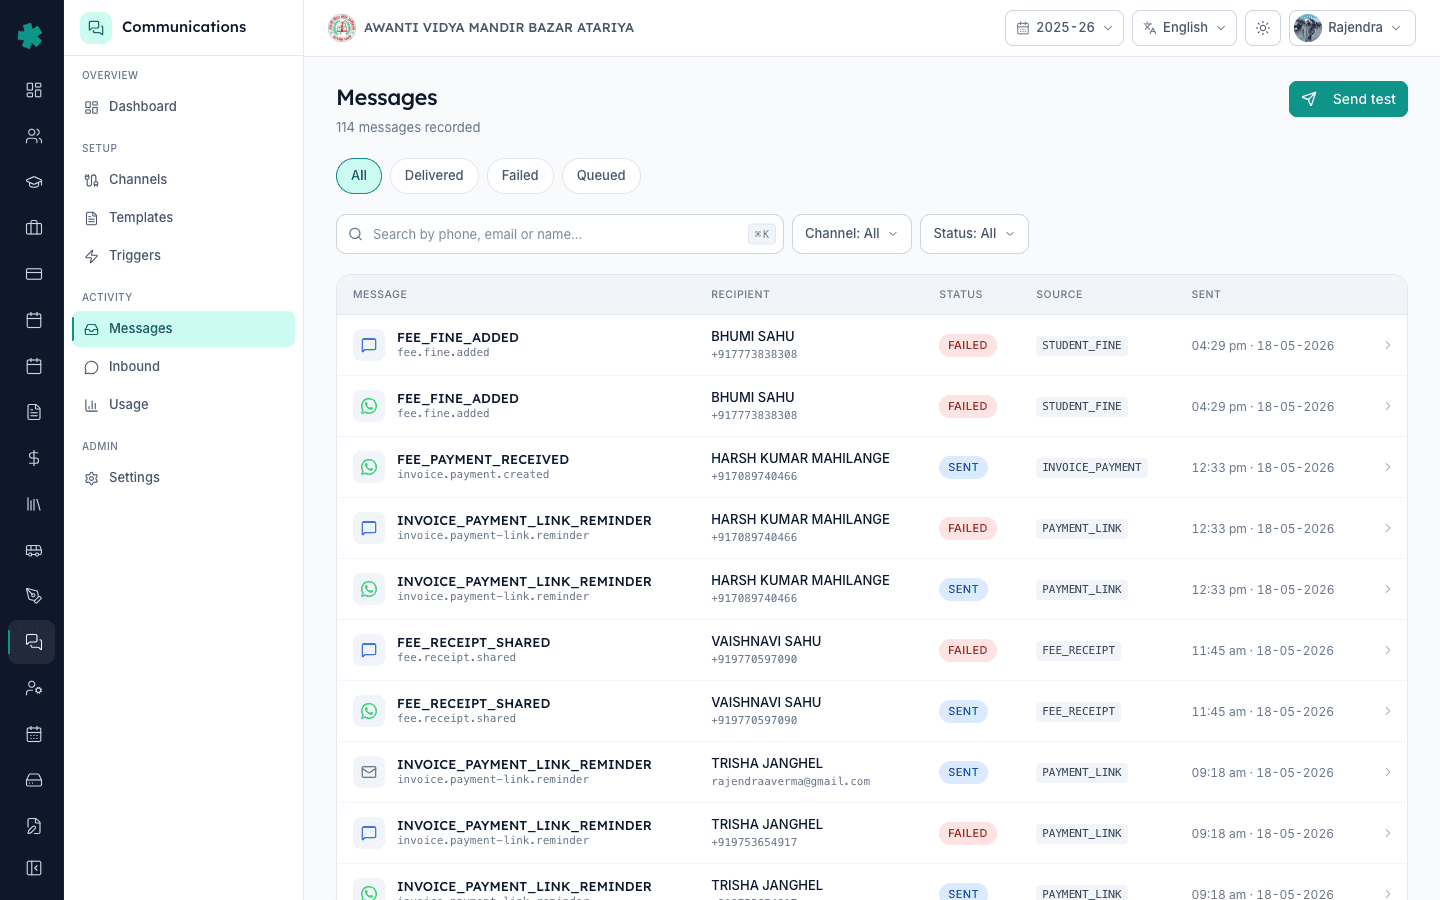Select the active communications chat icon in rail
The image size is (1440, 900).
[x=33, y=642]
